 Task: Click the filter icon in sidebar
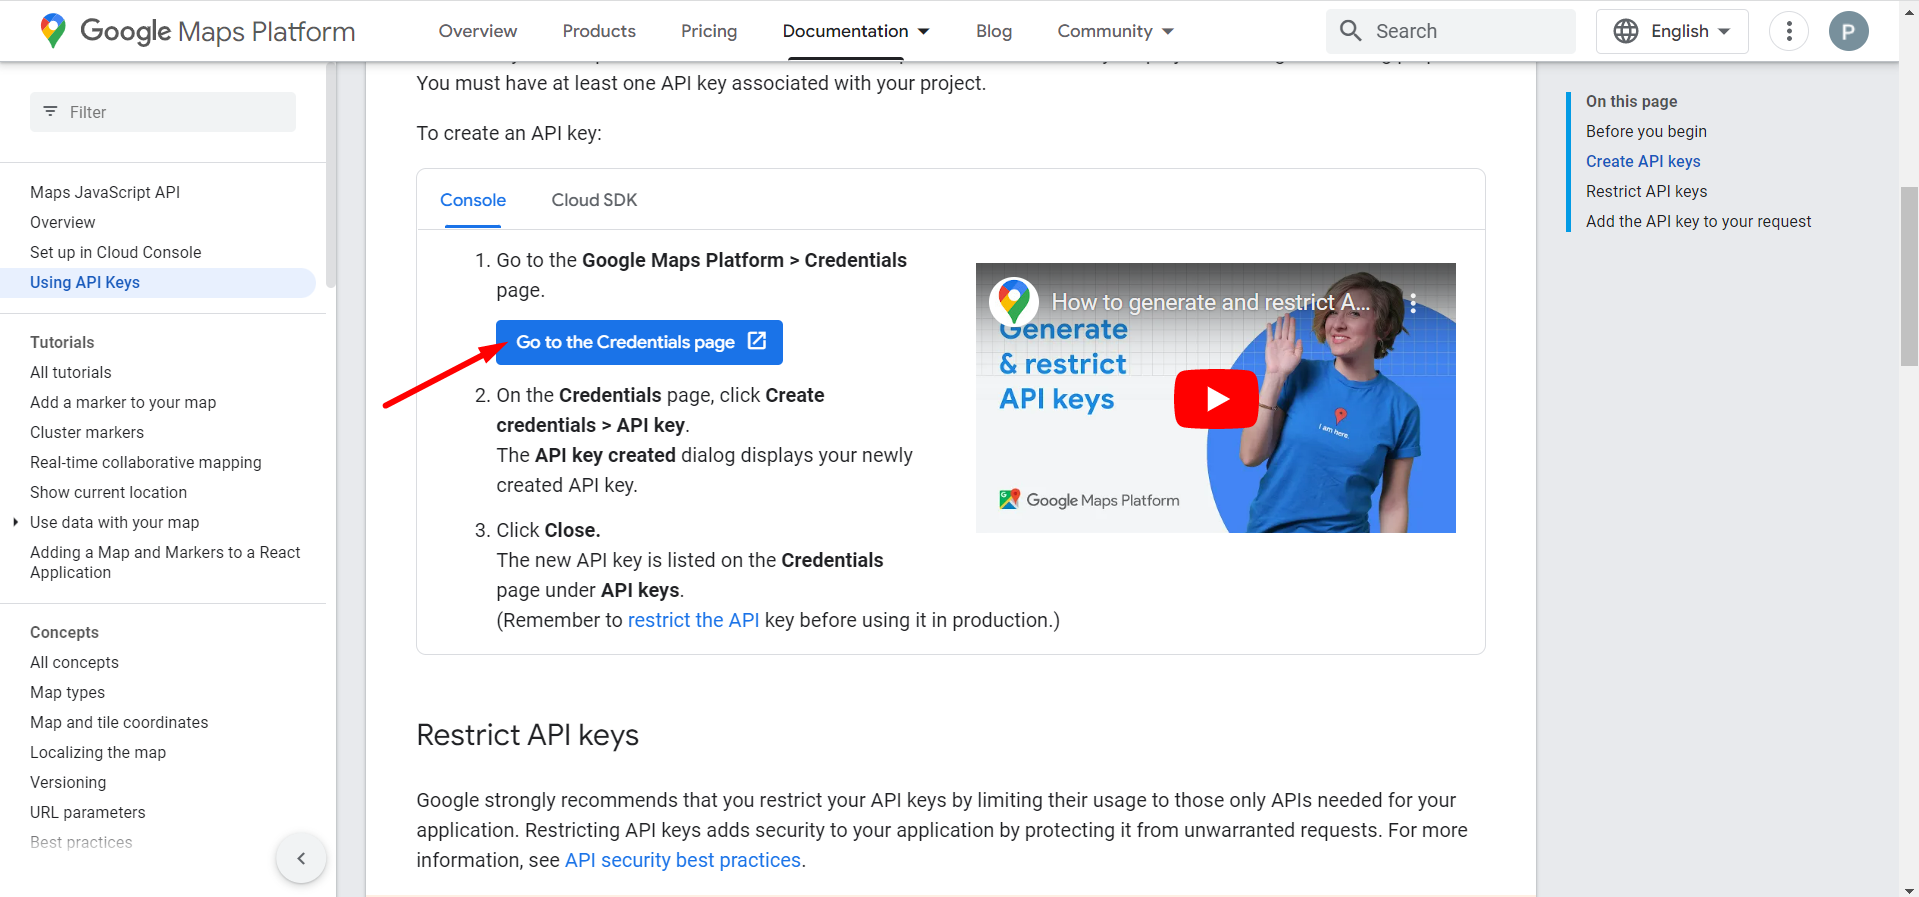pos(50,112)
